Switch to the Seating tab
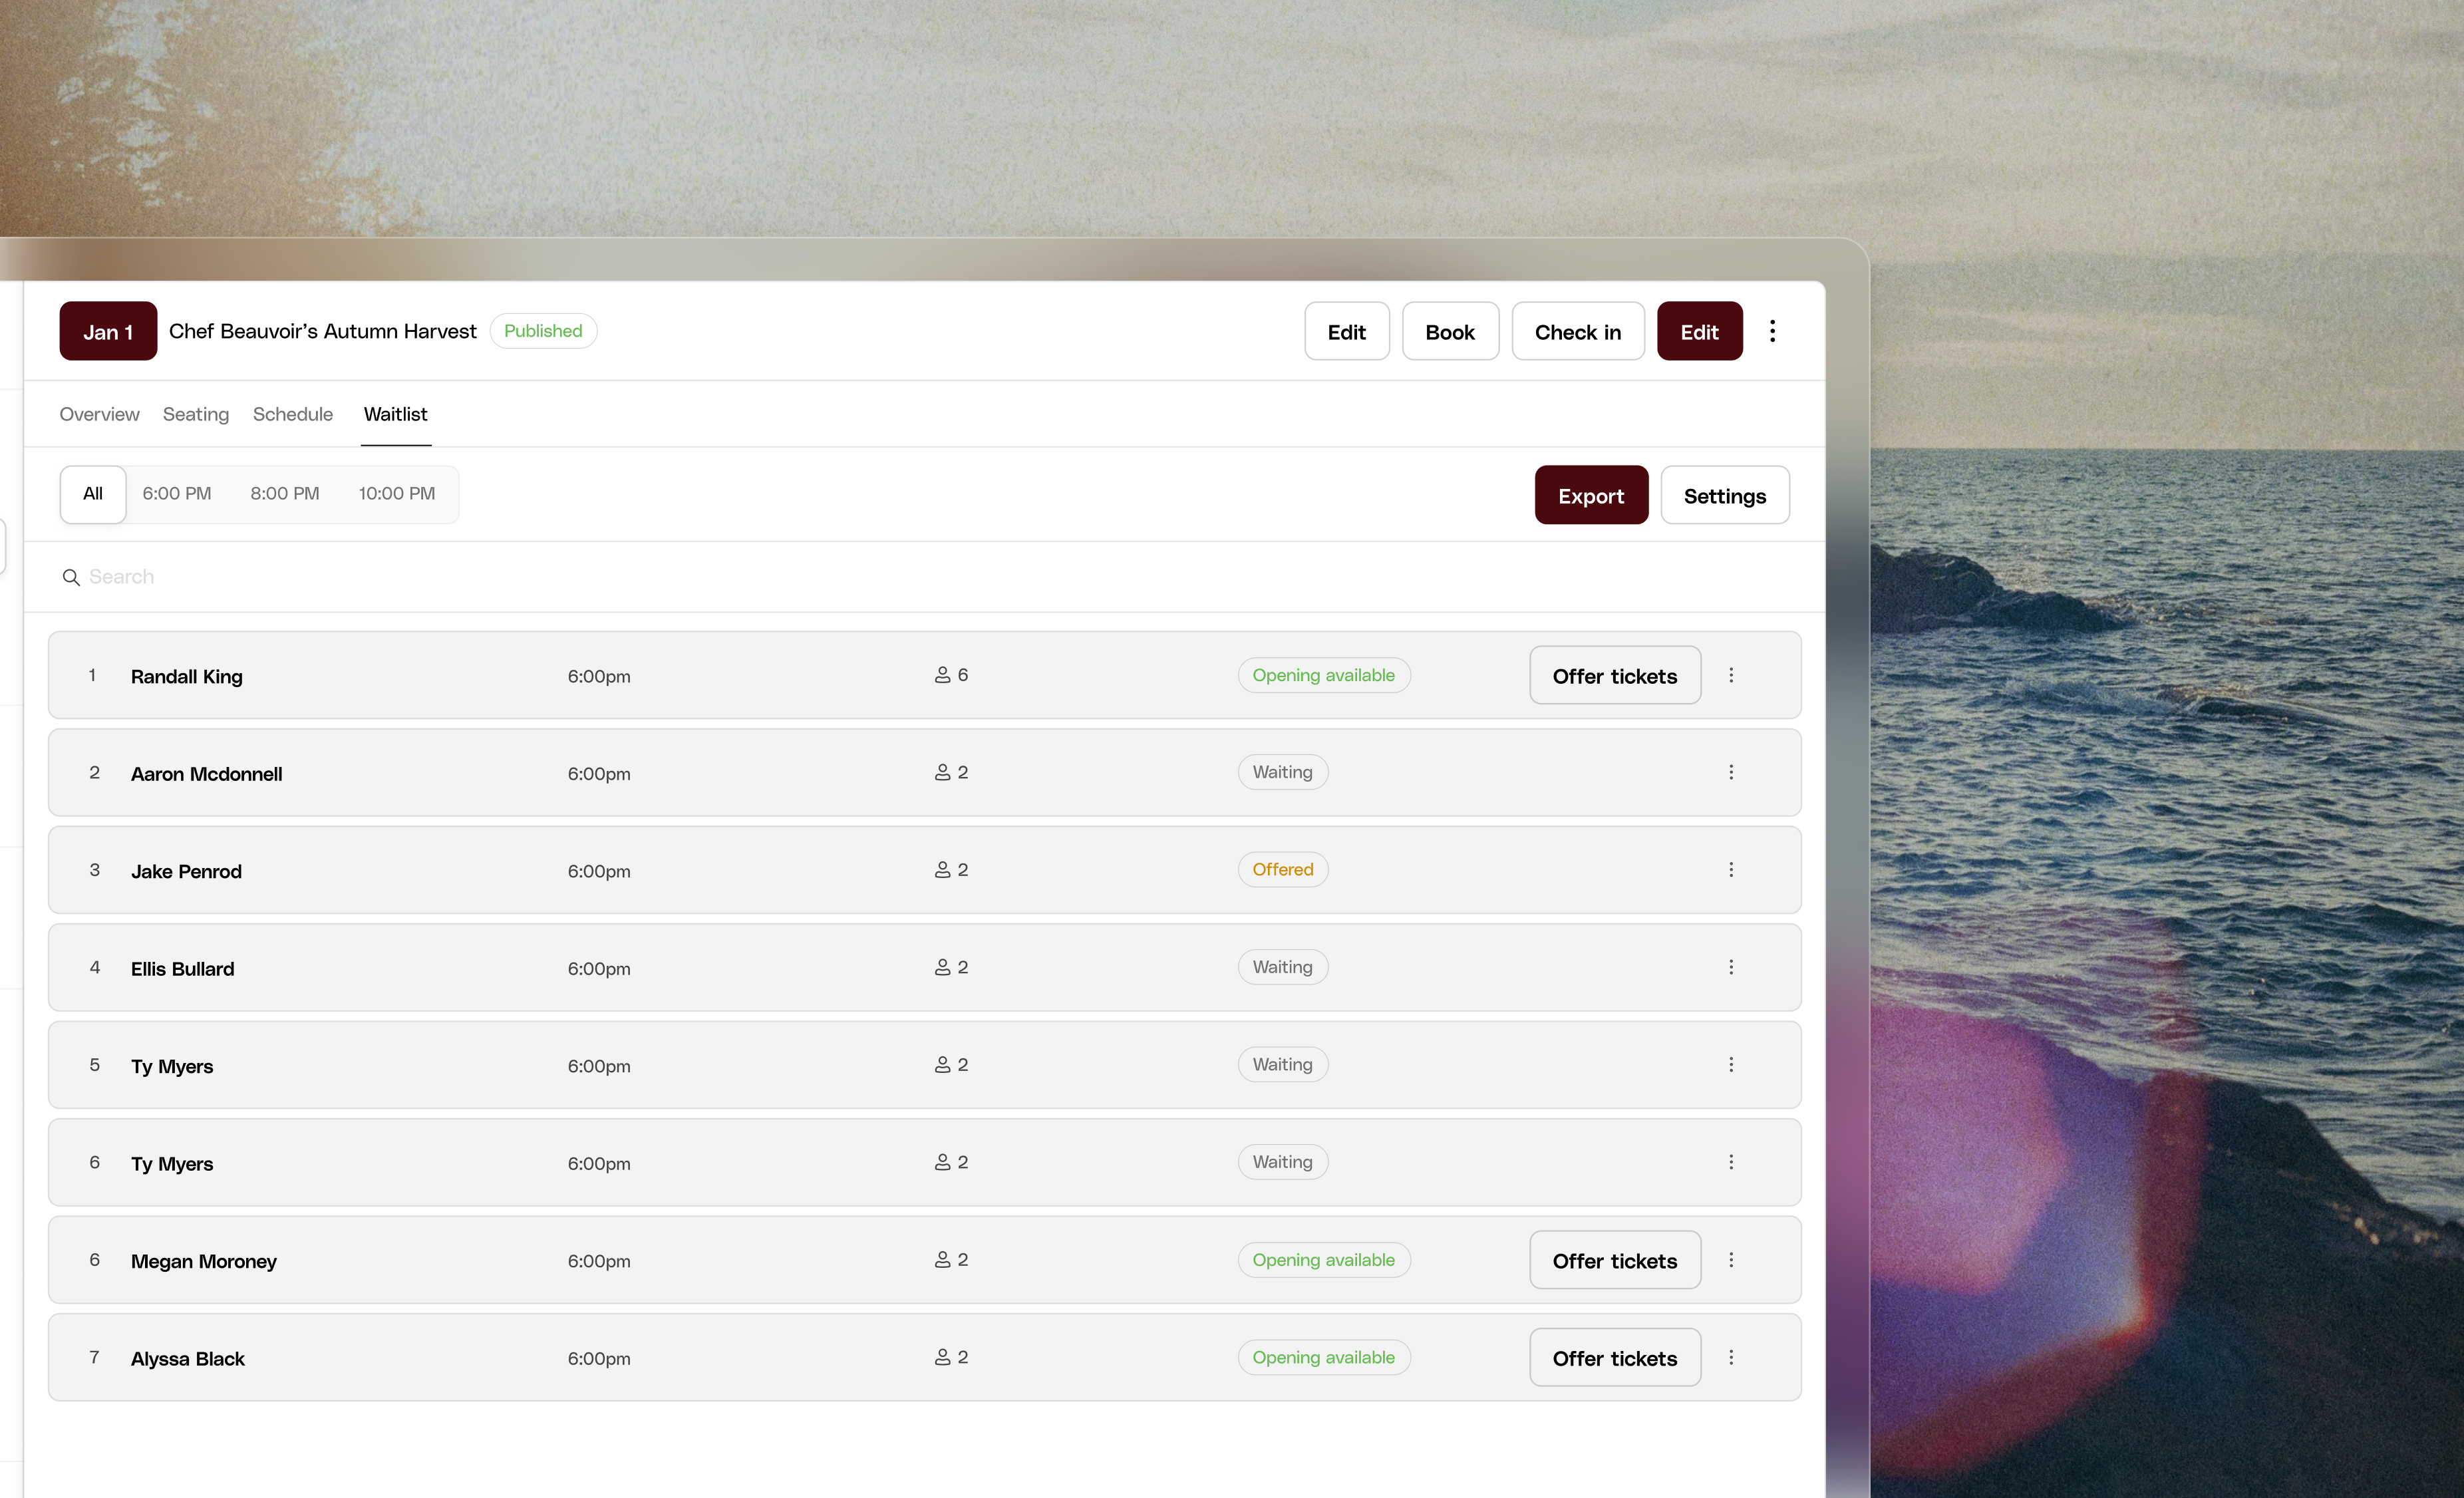Screen dimensions: 2464x1498 point(196,414)
